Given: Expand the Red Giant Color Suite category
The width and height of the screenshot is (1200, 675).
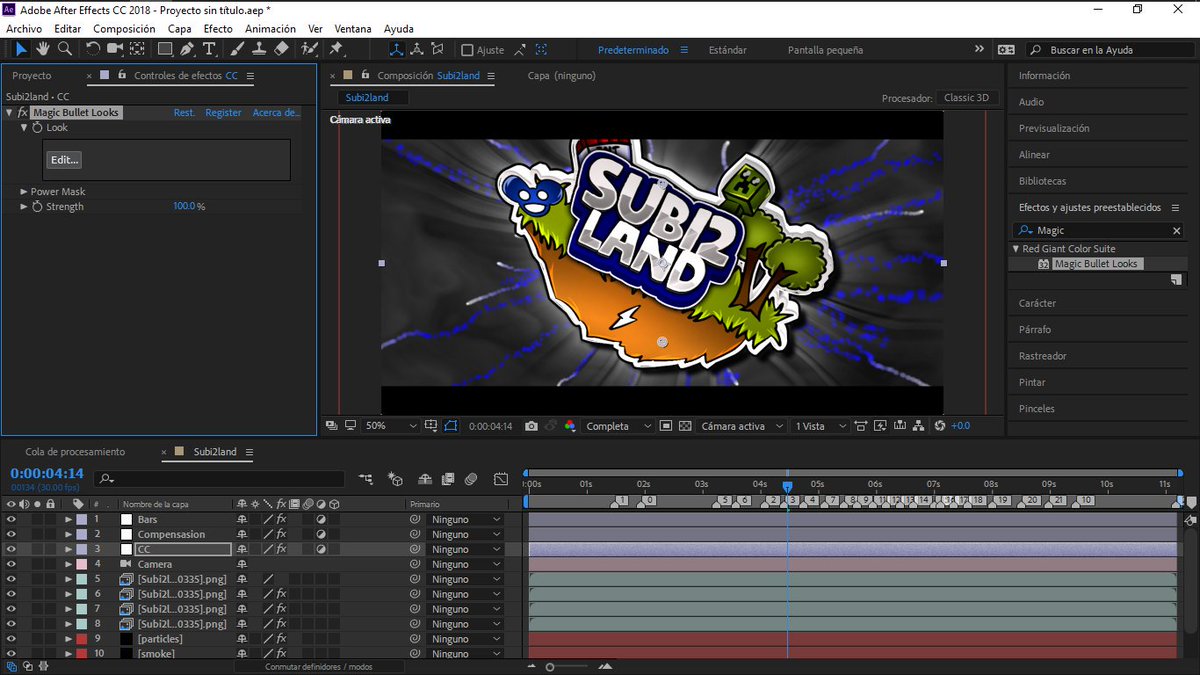Looking at the screenshot, I should [x=1016, y=249].
